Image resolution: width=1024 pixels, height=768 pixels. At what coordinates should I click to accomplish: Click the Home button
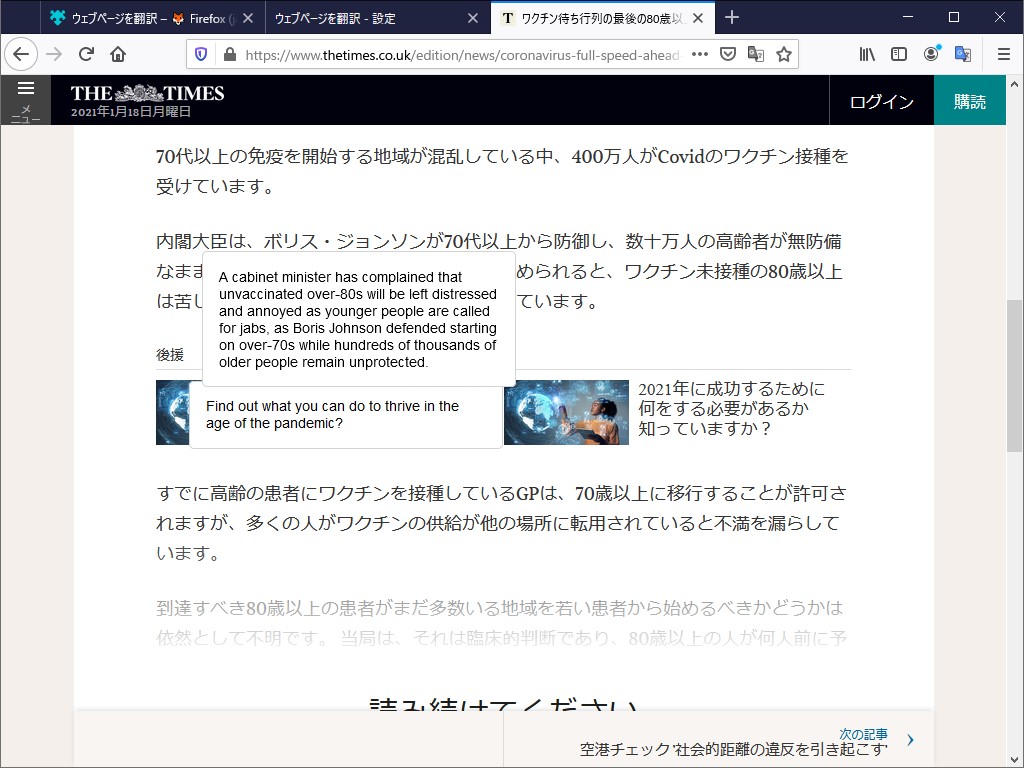118,54
